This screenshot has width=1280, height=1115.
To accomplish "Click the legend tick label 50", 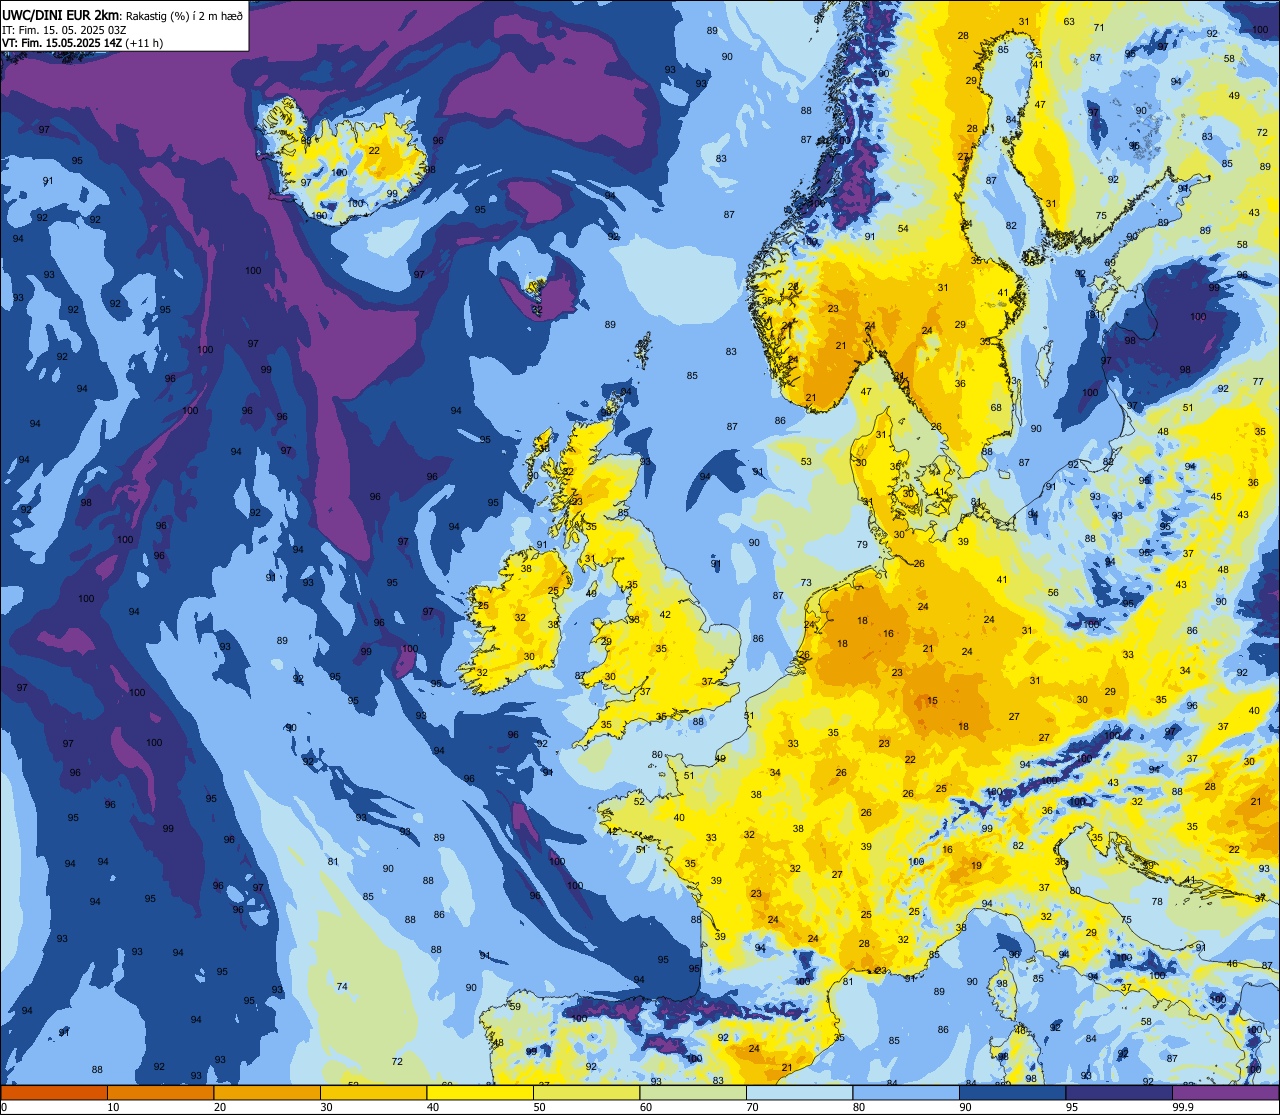I will point(539,1107).
